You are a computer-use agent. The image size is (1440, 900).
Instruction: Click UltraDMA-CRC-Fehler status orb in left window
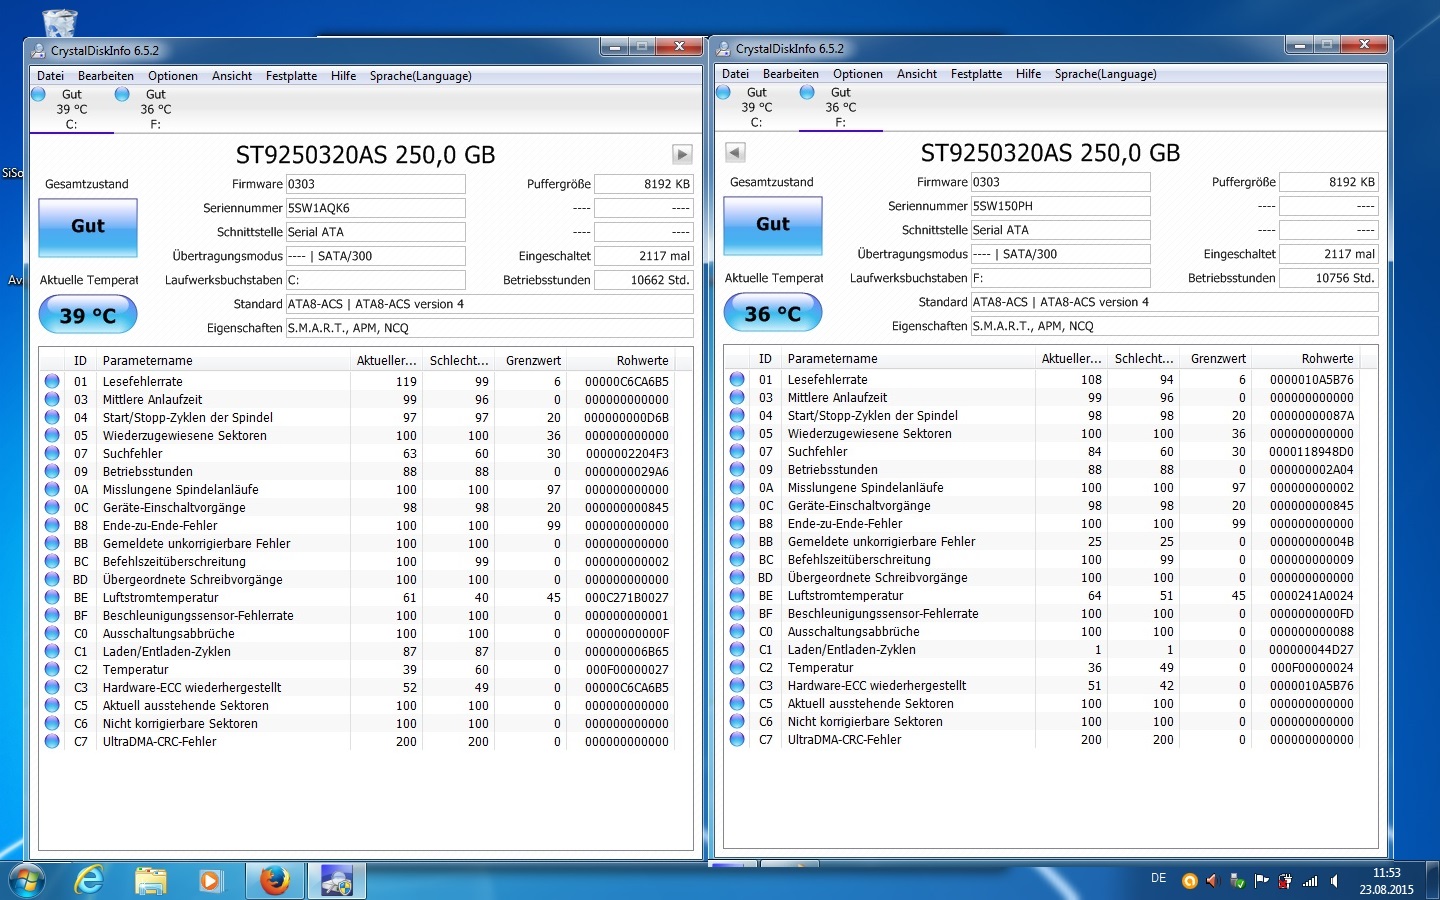click(52, 741)
